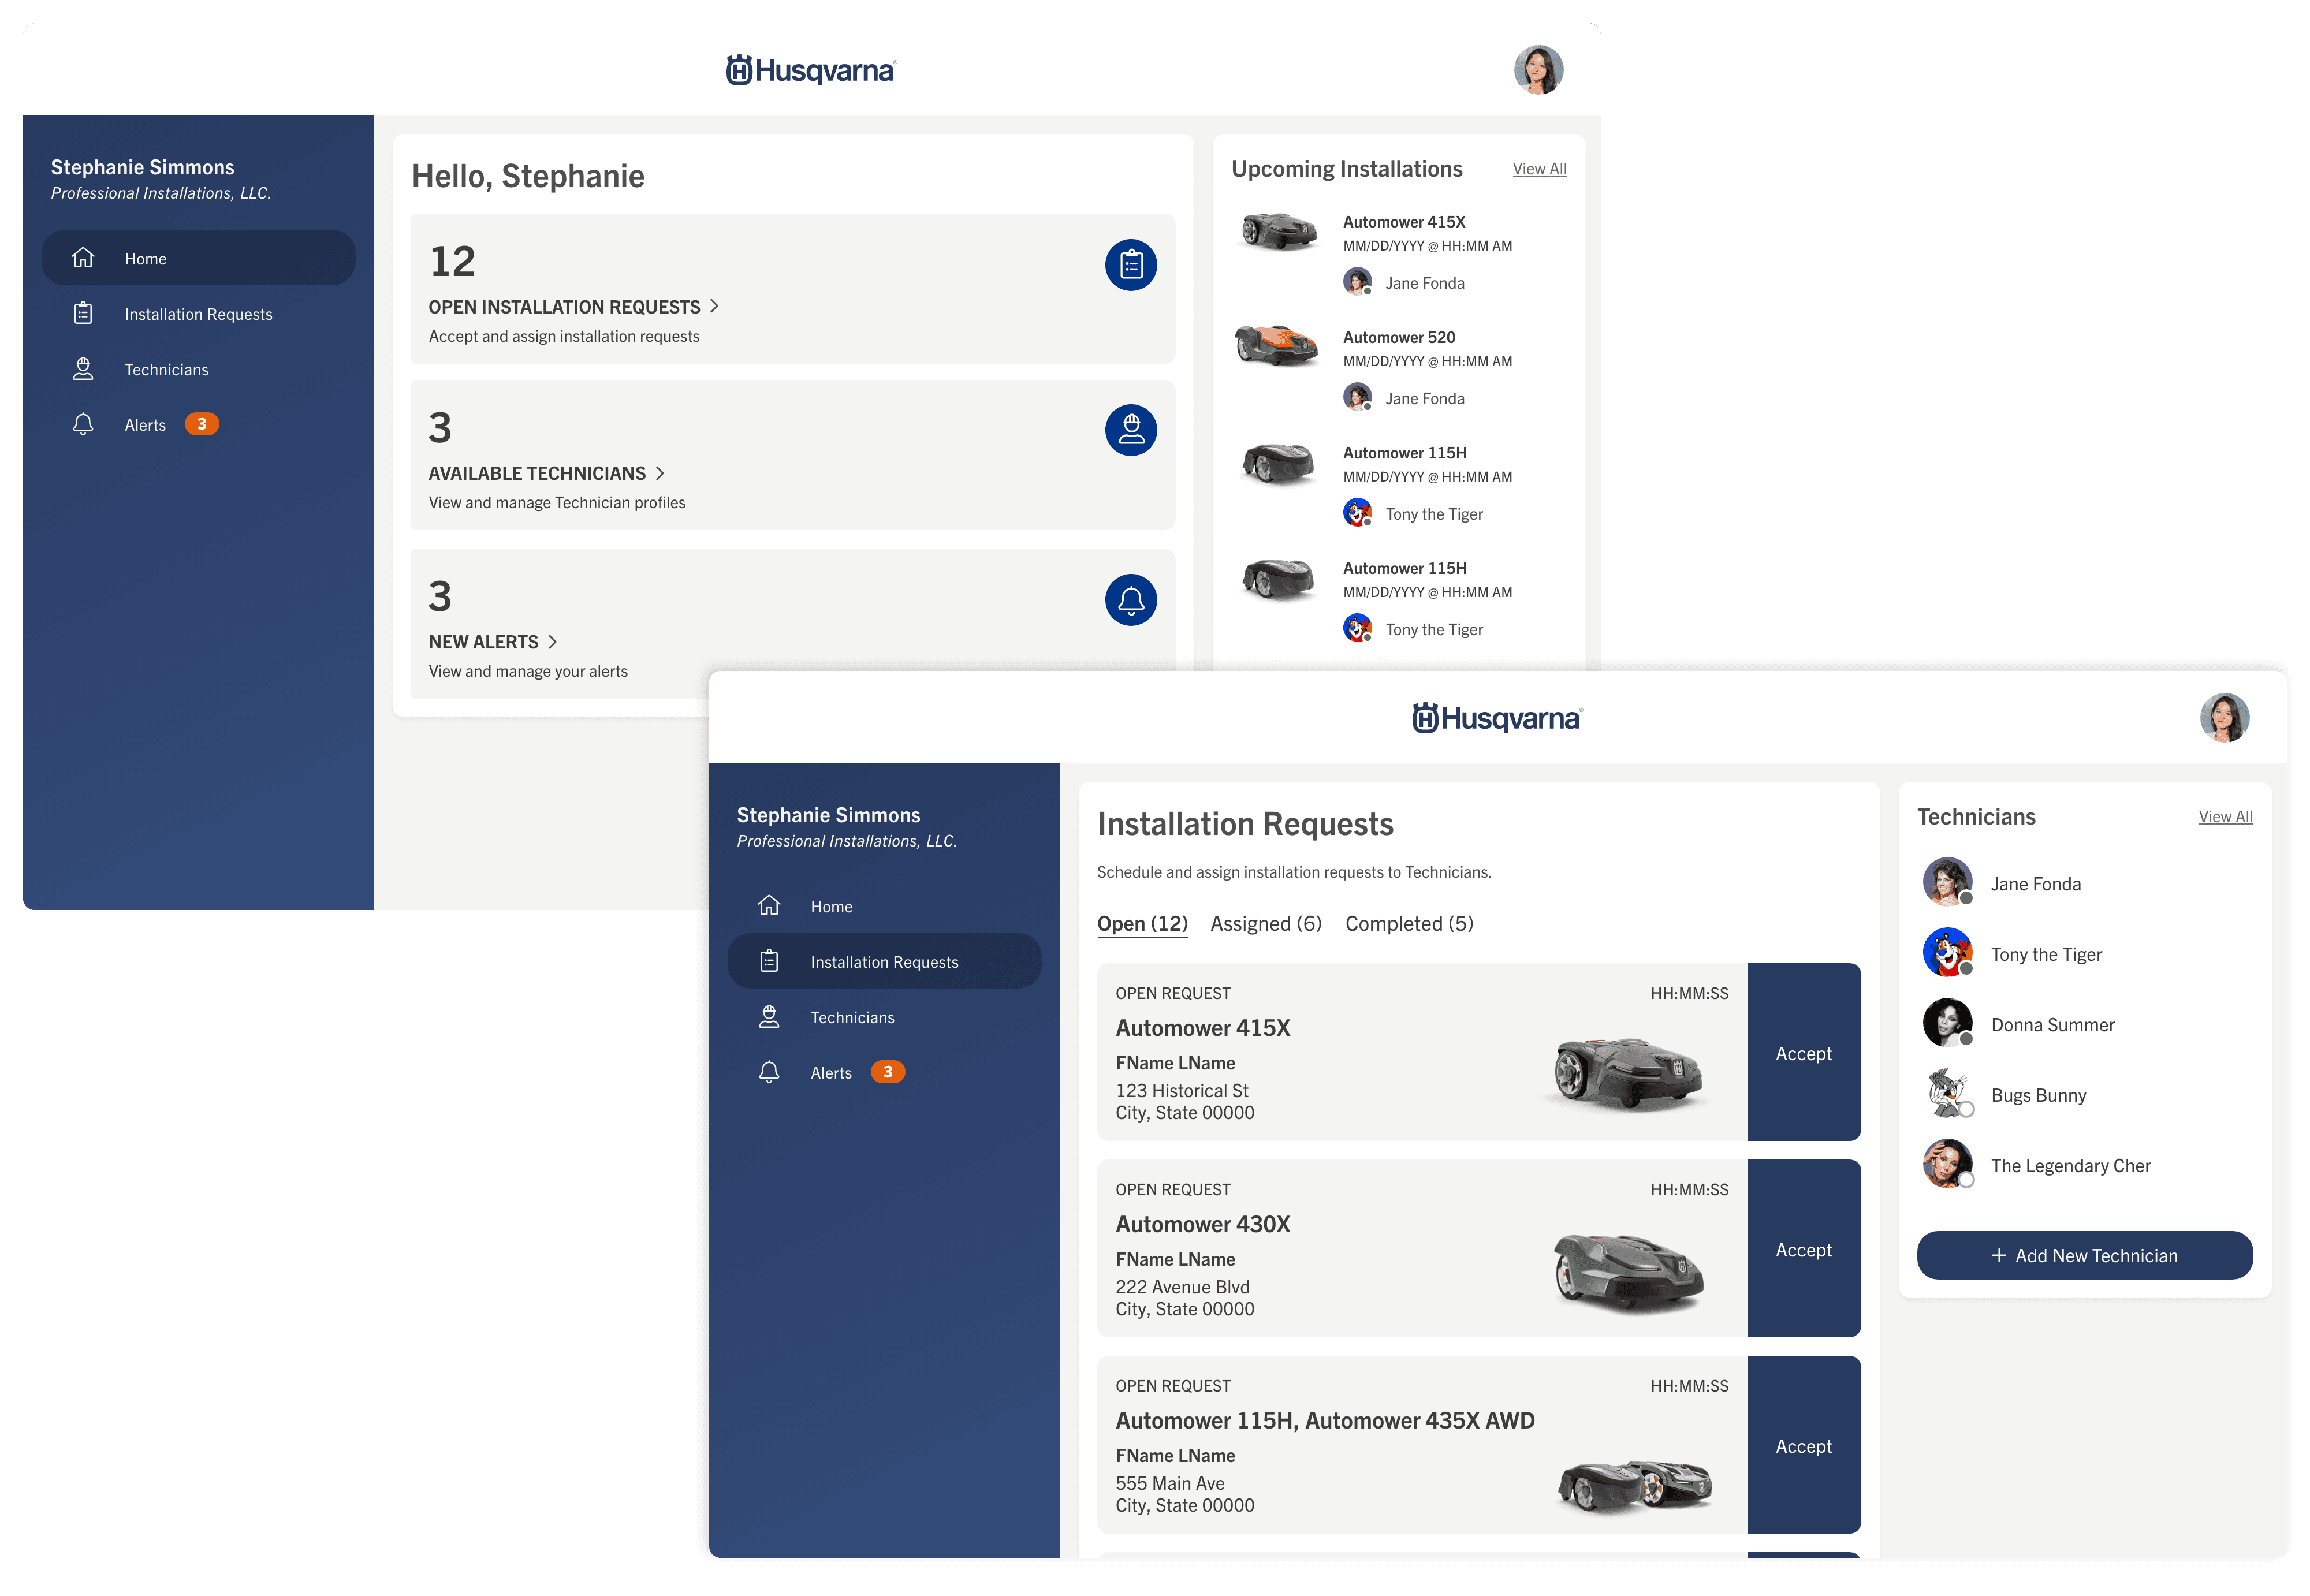The height and width of the screenshot is (1596, 2310).
Task: Click Tony the Tiger's avatar in Technicians panel
Action: 1948,953
